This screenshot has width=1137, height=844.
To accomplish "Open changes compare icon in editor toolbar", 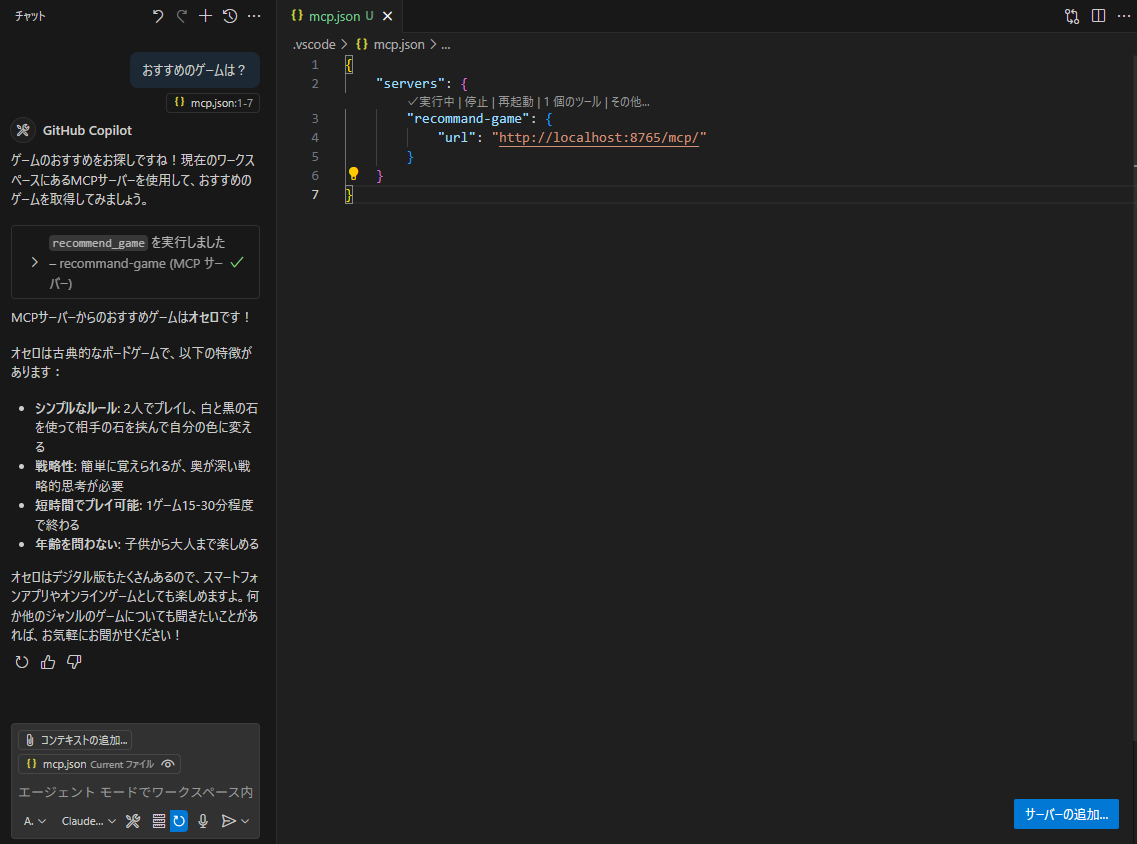I will [x=1072, y=16].
